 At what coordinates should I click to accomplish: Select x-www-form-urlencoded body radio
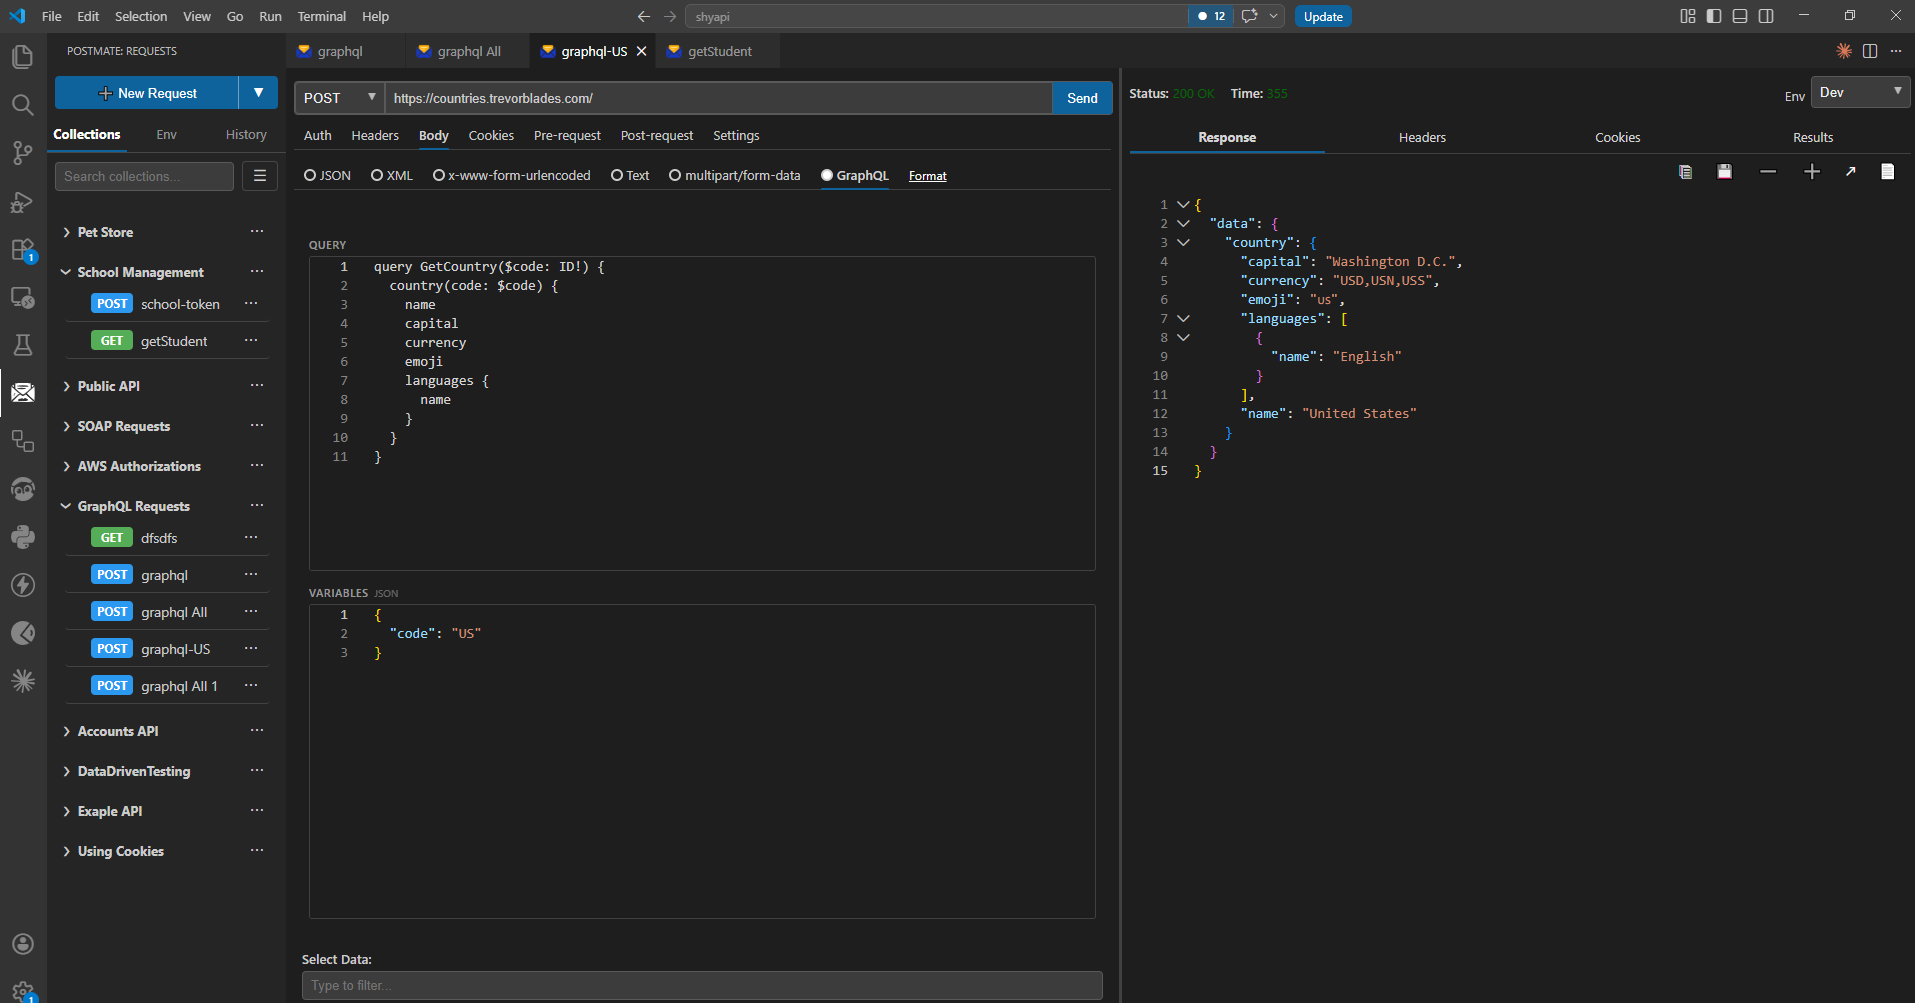[x=438, y=175]
